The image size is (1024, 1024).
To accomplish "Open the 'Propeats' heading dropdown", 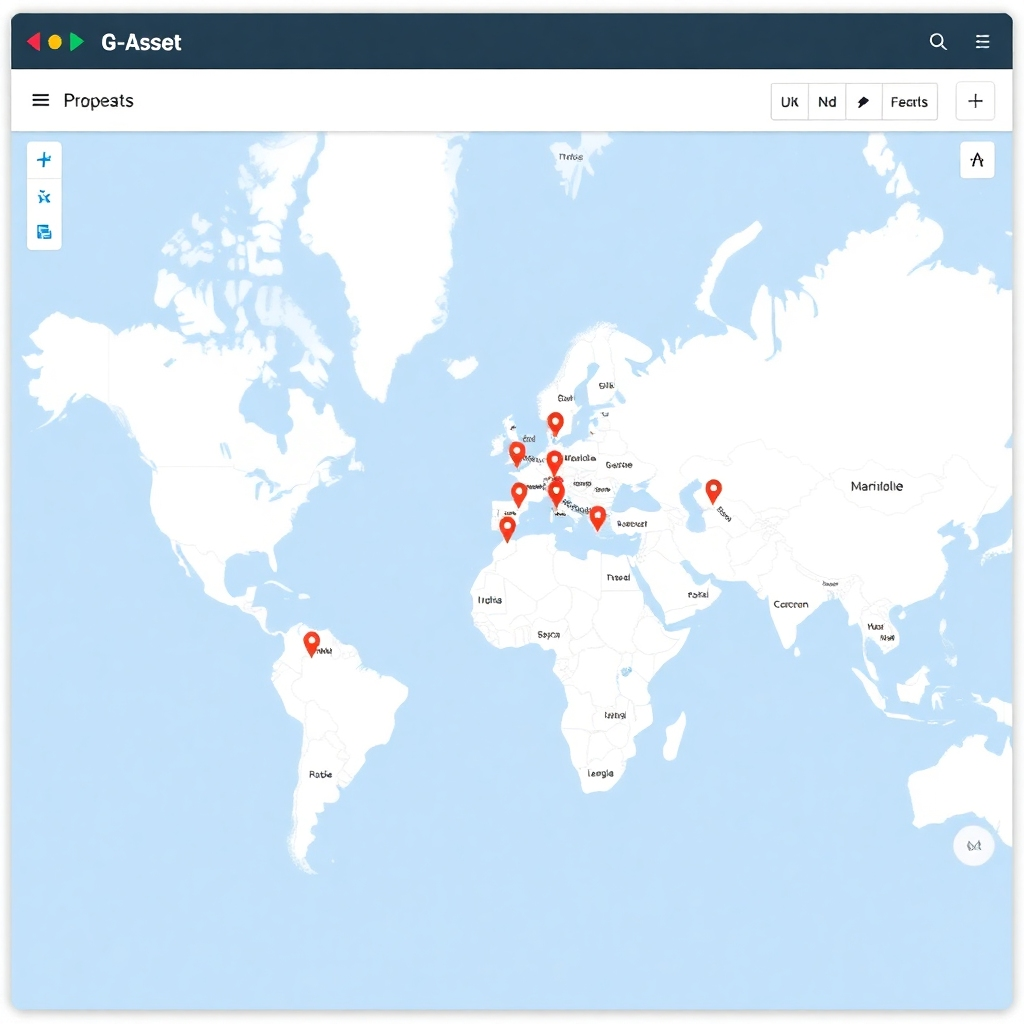I will coord(99,100).
